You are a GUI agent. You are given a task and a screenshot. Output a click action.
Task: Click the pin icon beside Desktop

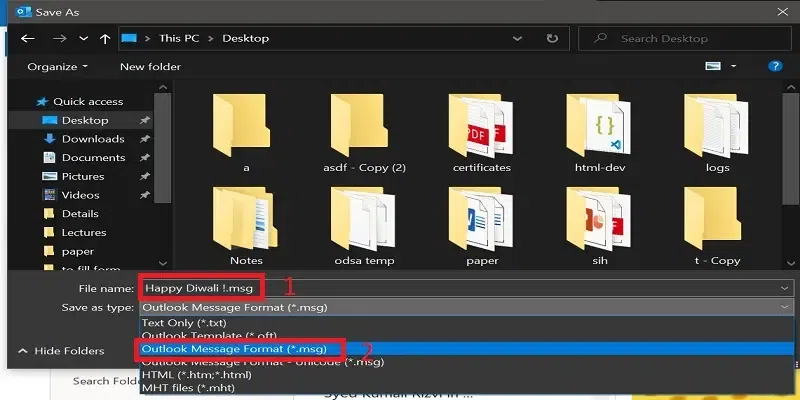pyautogui.click(x=145, y=120)
